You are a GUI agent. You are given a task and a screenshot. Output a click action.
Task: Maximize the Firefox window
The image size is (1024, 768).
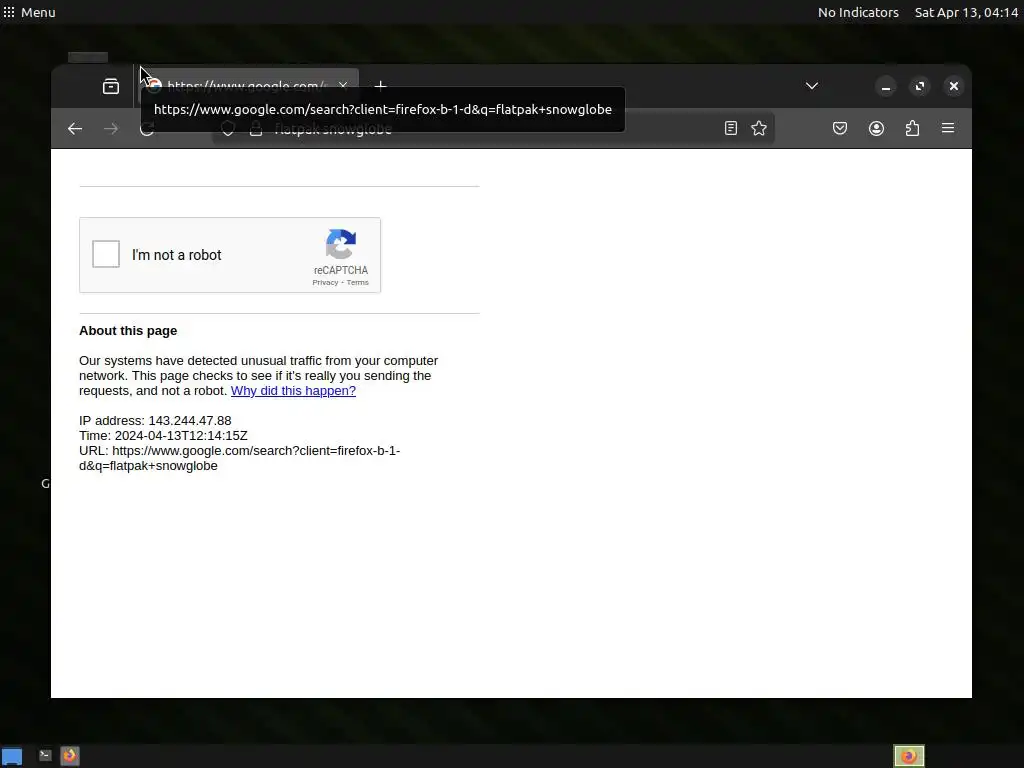coord(920,86)
